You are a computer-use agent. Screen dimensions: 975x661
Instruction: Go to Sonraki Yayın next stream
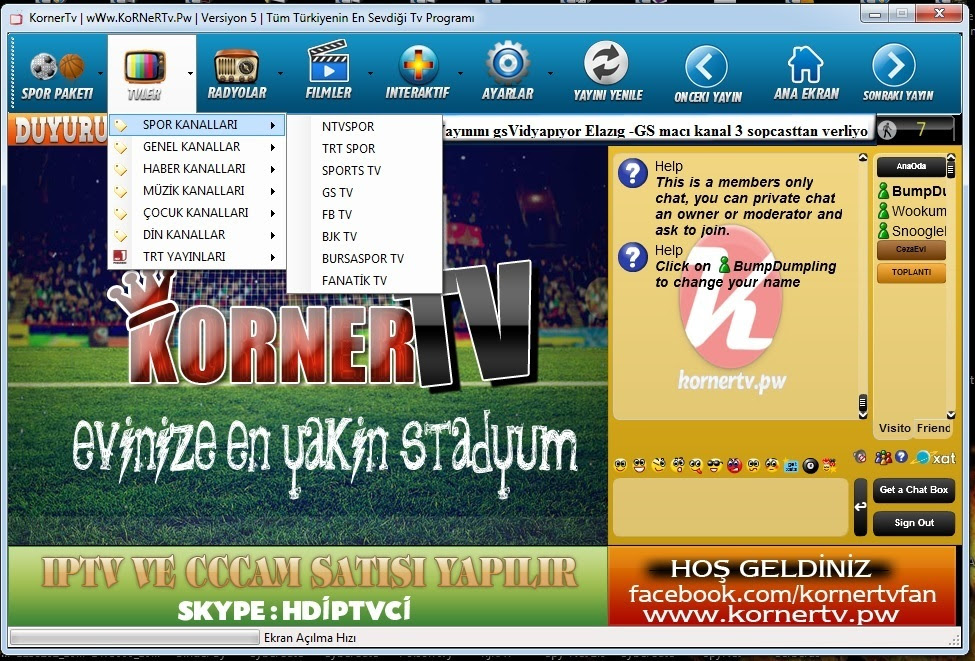(x=897, y=73)
